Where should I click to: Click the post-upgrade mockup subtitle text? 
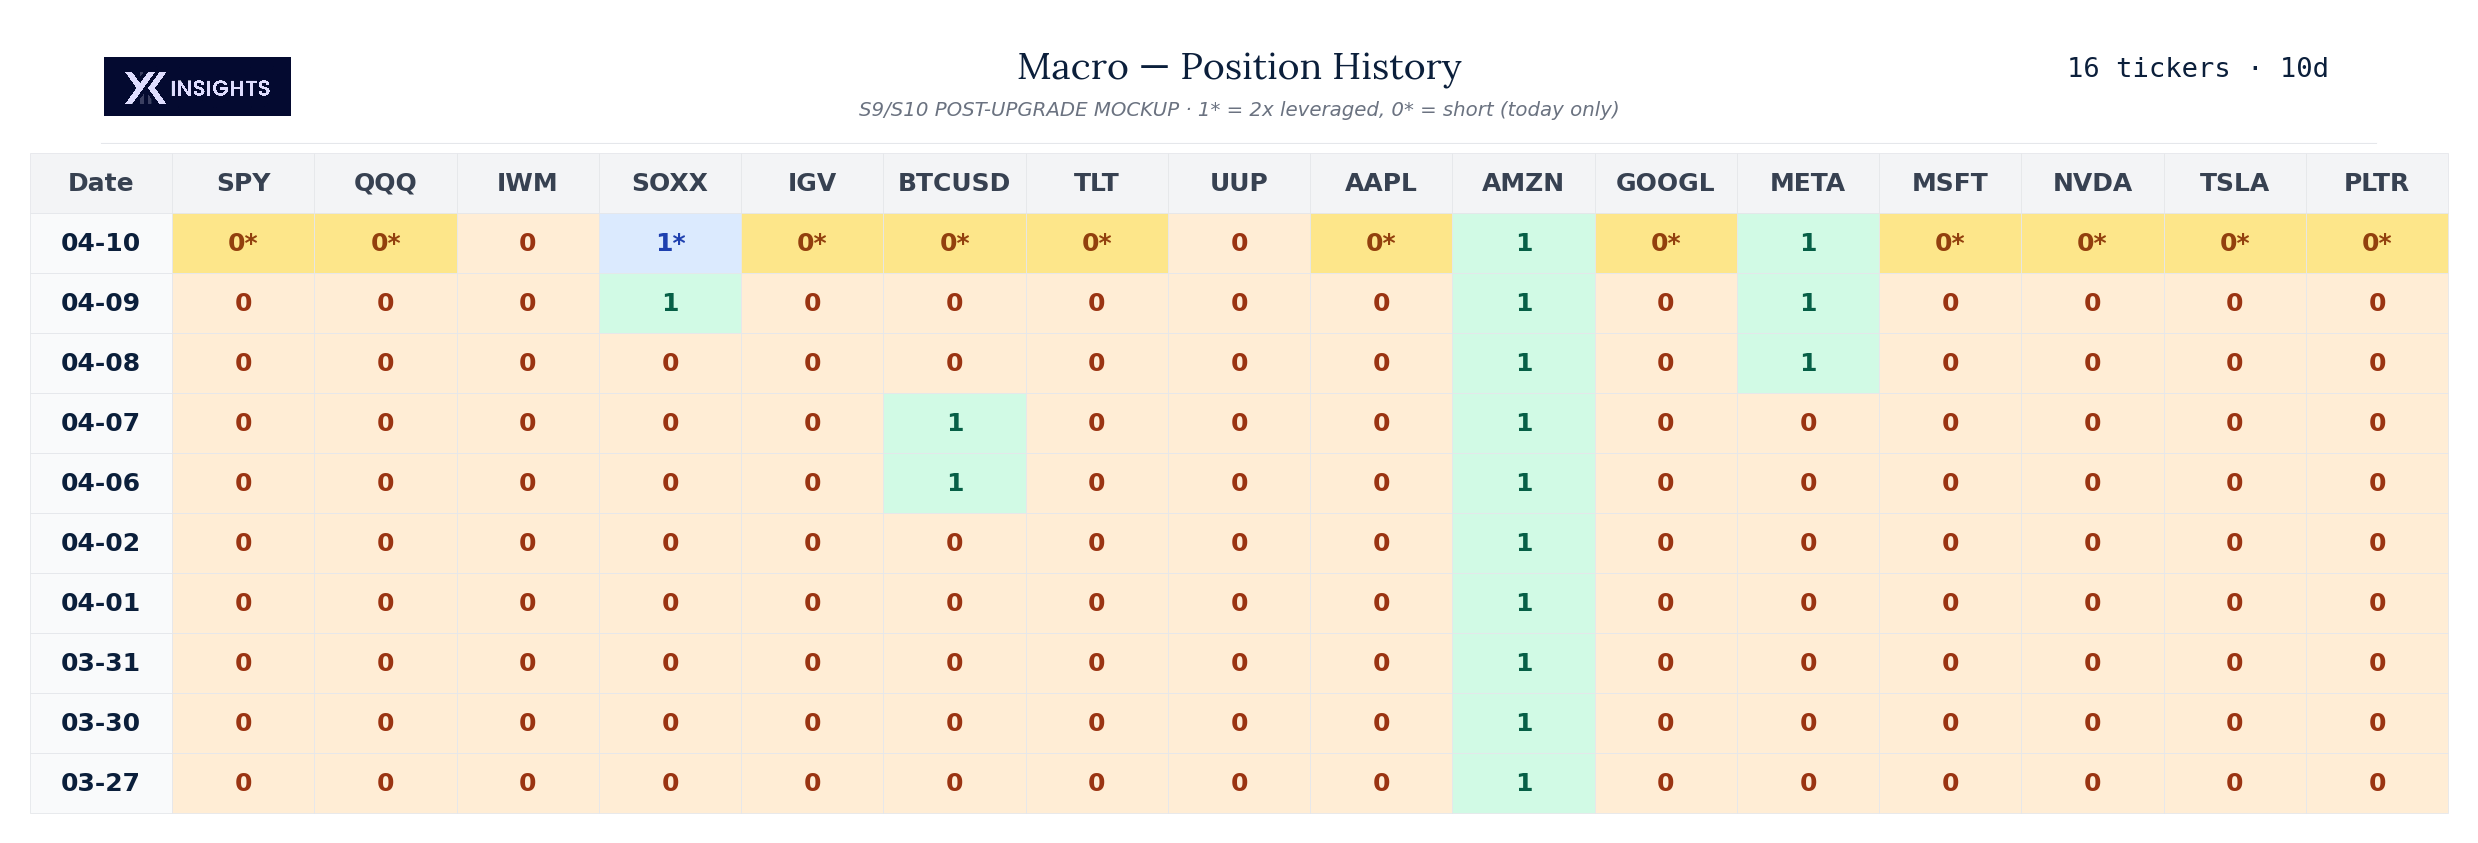[1238, 109]
